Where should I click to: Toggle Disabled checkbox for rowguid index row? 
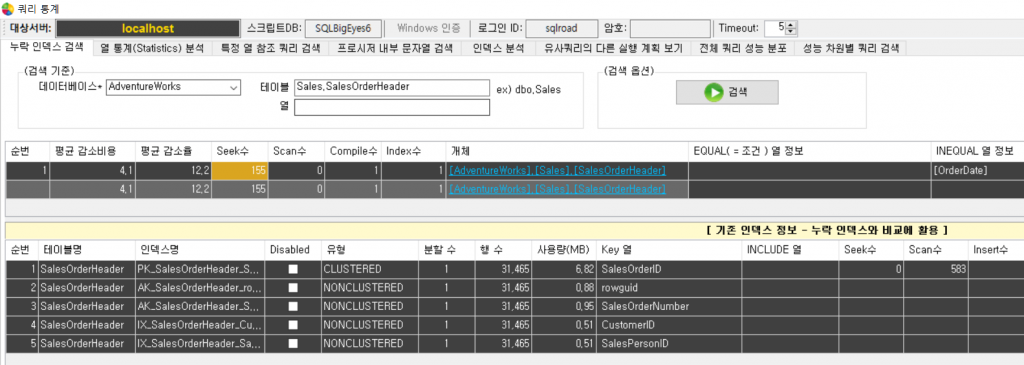[293, 287]
